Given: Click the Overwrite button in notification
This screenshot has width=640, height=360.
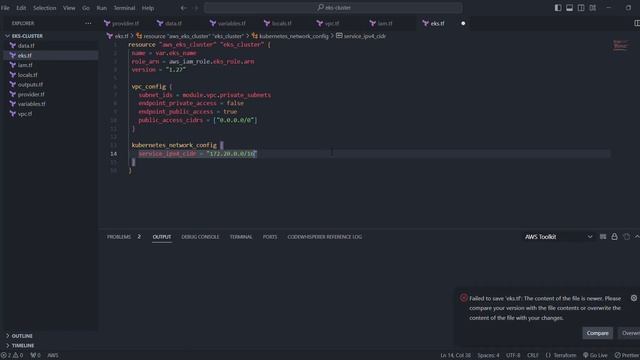Looking at the screenshot, I should [629, 333].
